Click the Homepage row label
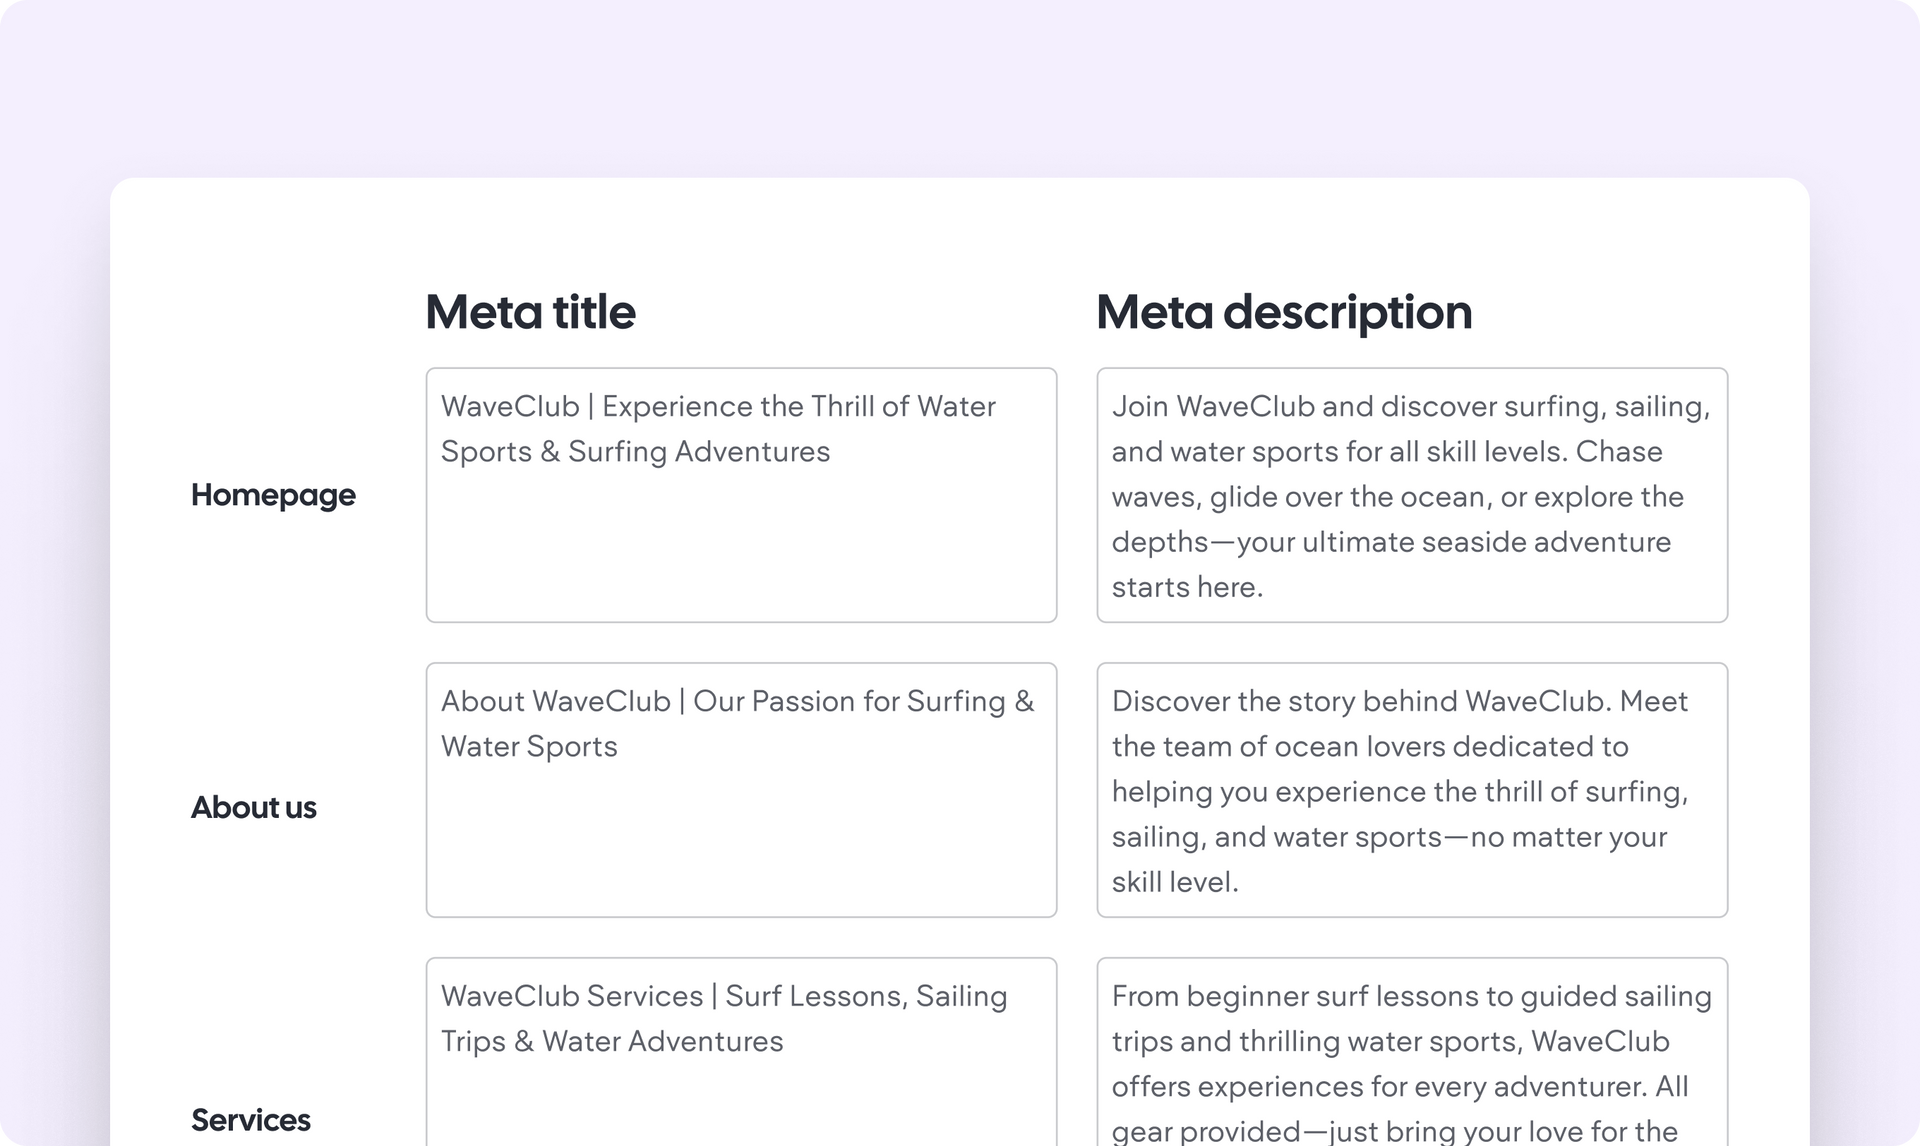 click(273, 495)
